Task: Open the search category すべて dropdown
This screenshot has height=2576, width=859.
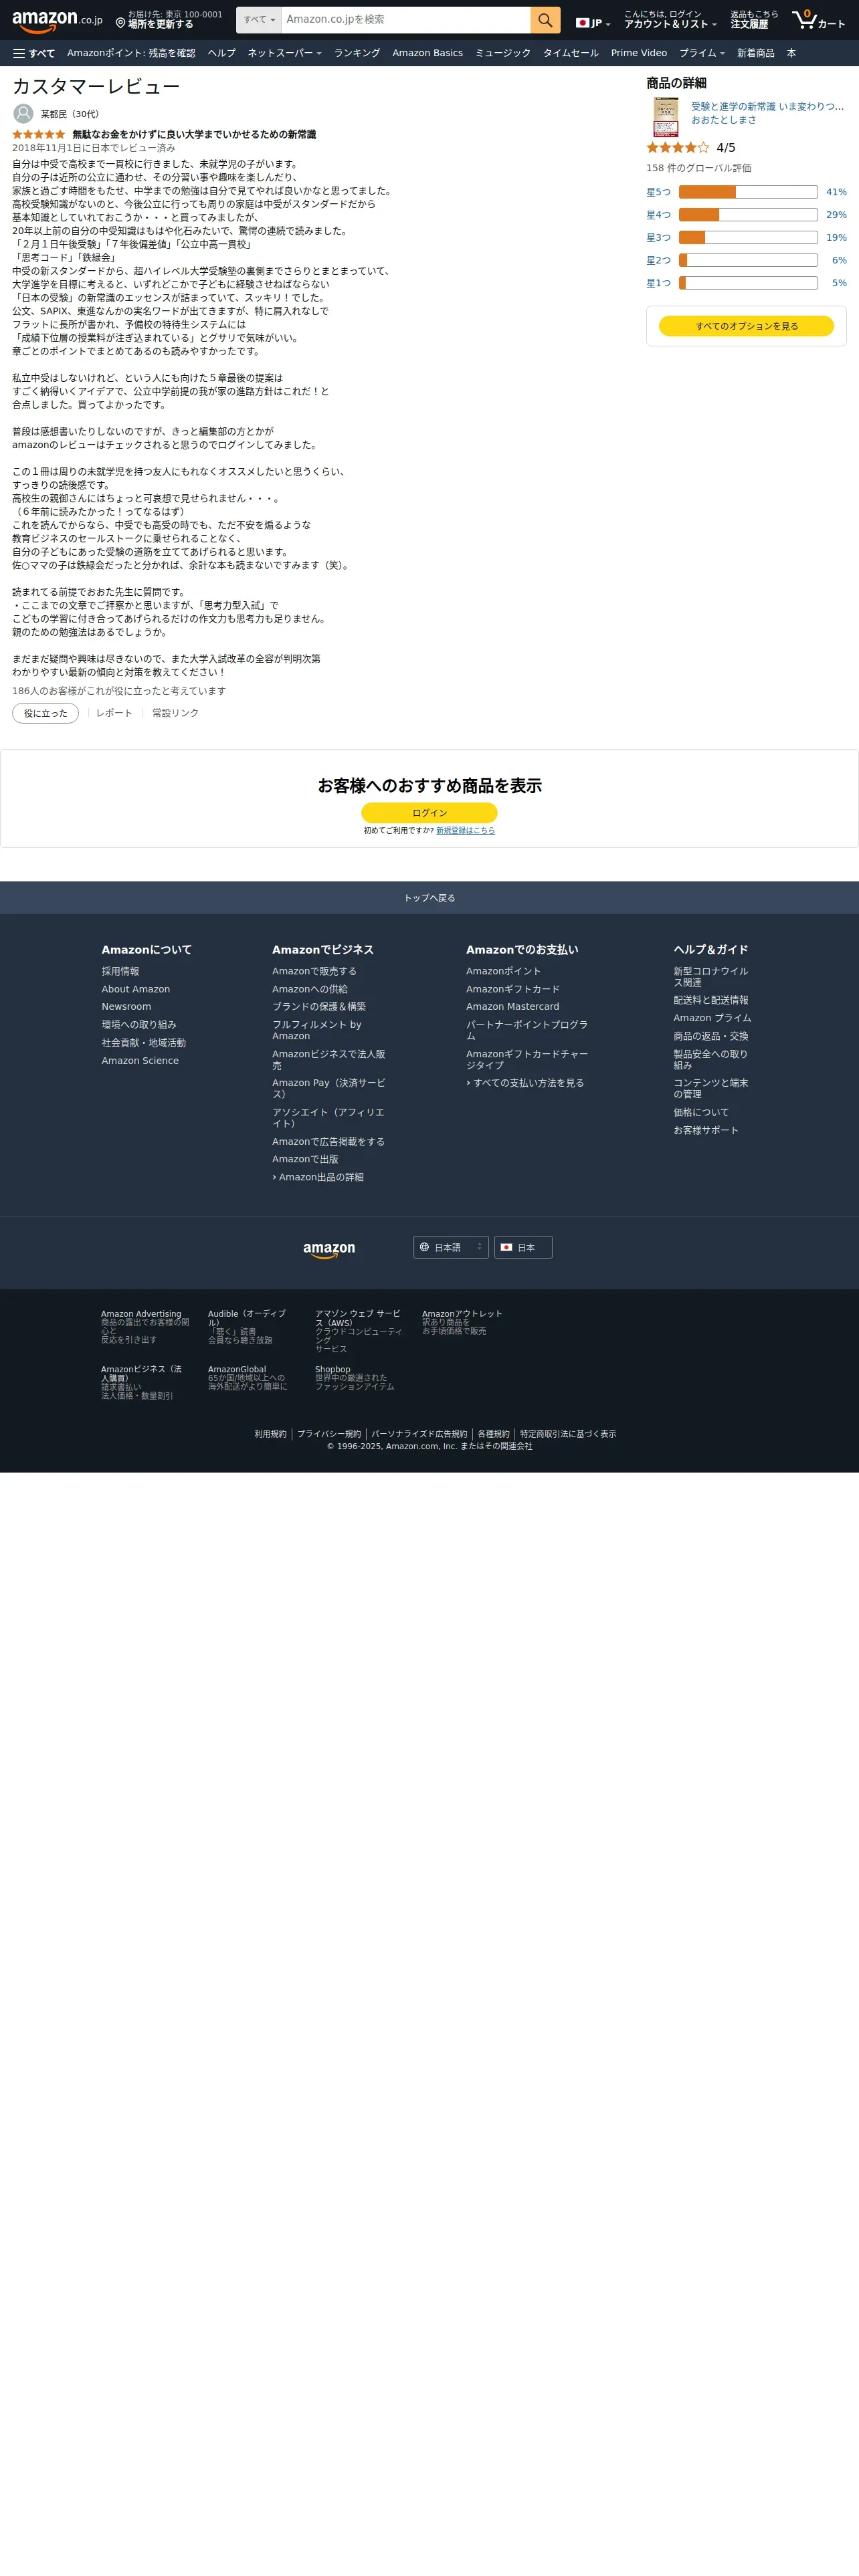Action: [x=259, y=20]
